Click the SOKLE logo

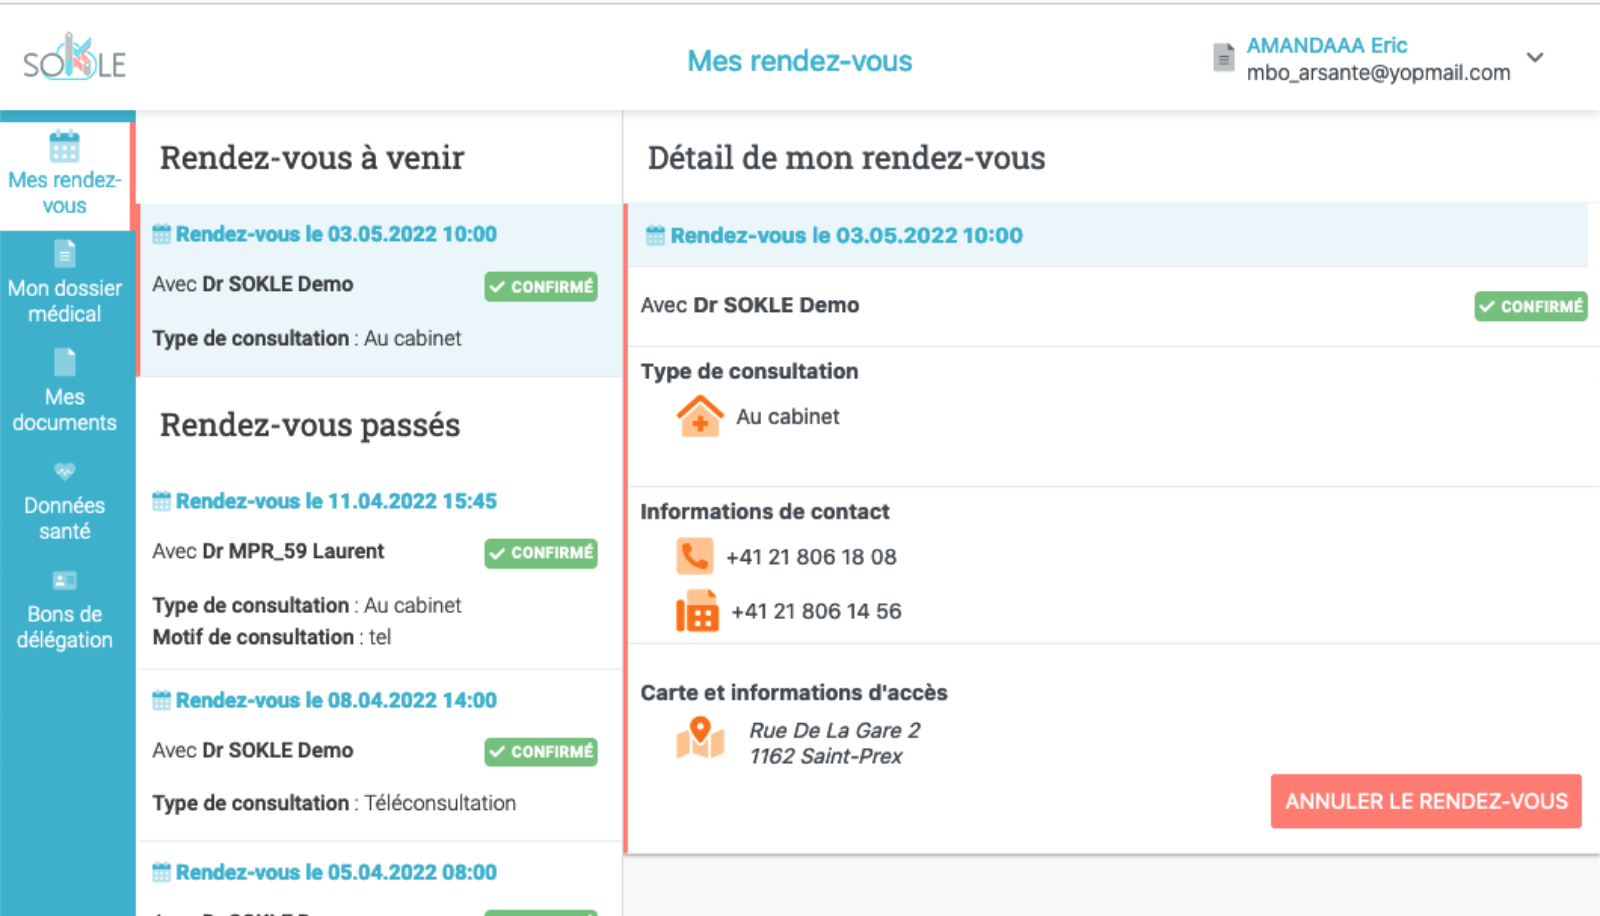coord(75,57)
